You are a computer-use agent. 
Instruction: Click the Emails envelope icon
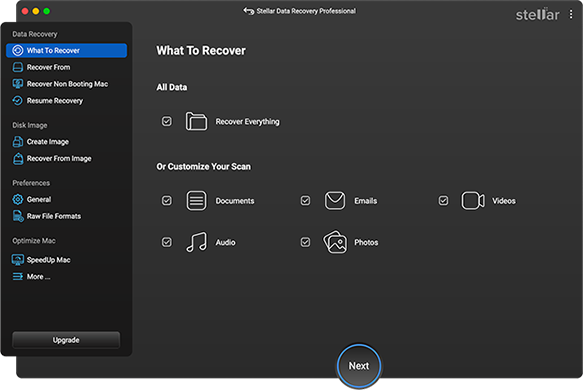tap(335, 201)
